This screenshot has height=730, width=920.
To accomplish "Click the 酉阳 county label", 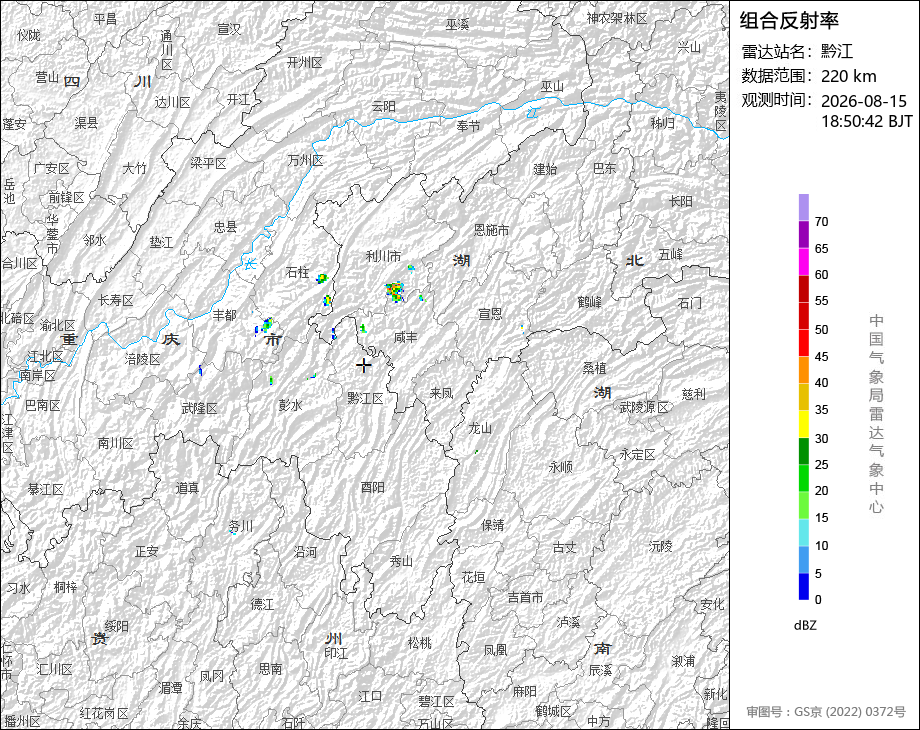I will 373,487.
